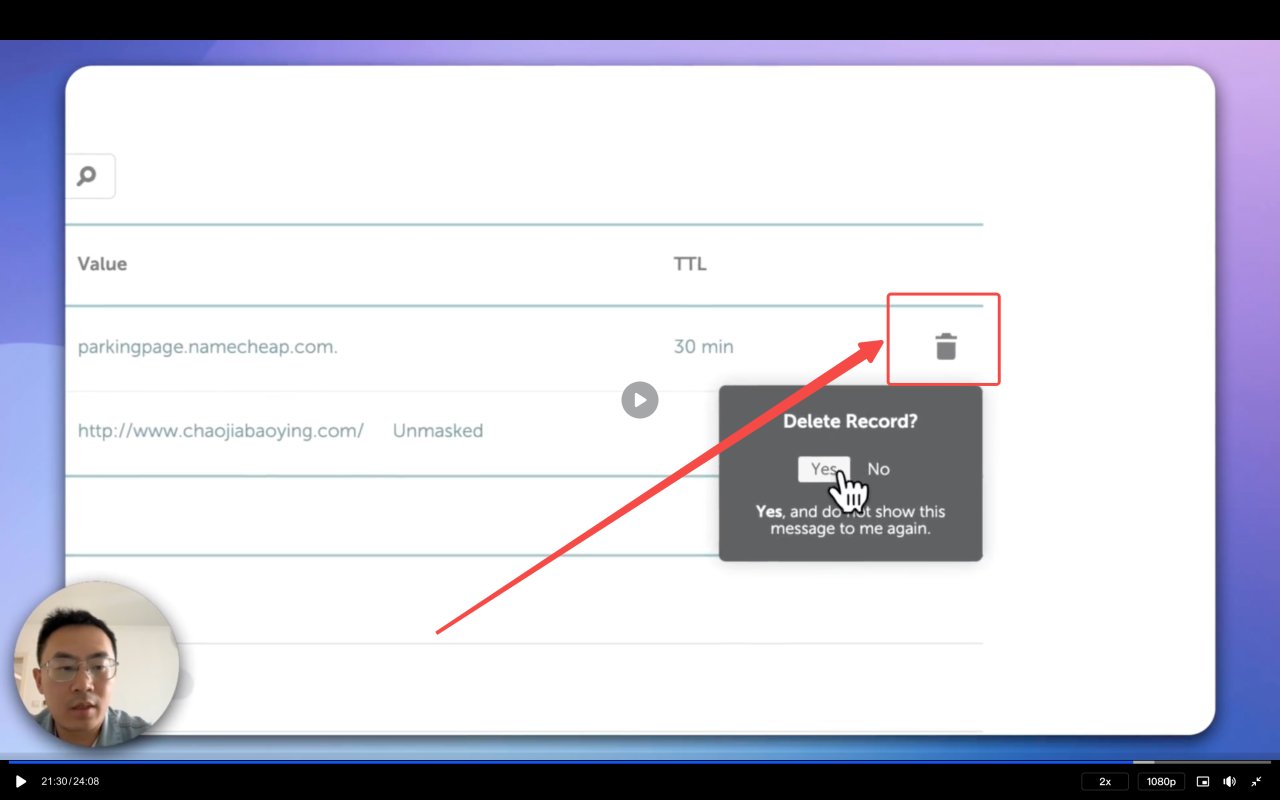Viewport: 1280px width, 800px height.
Task: Click the trash delete record icon
Action: 945,346
